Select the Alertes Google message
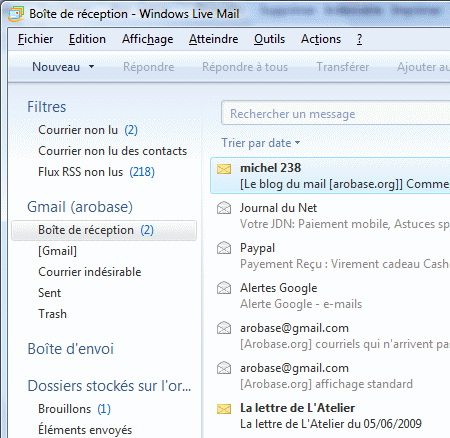Screen dimensions: 450x438 pyautogui.click(x=330, y=296)
